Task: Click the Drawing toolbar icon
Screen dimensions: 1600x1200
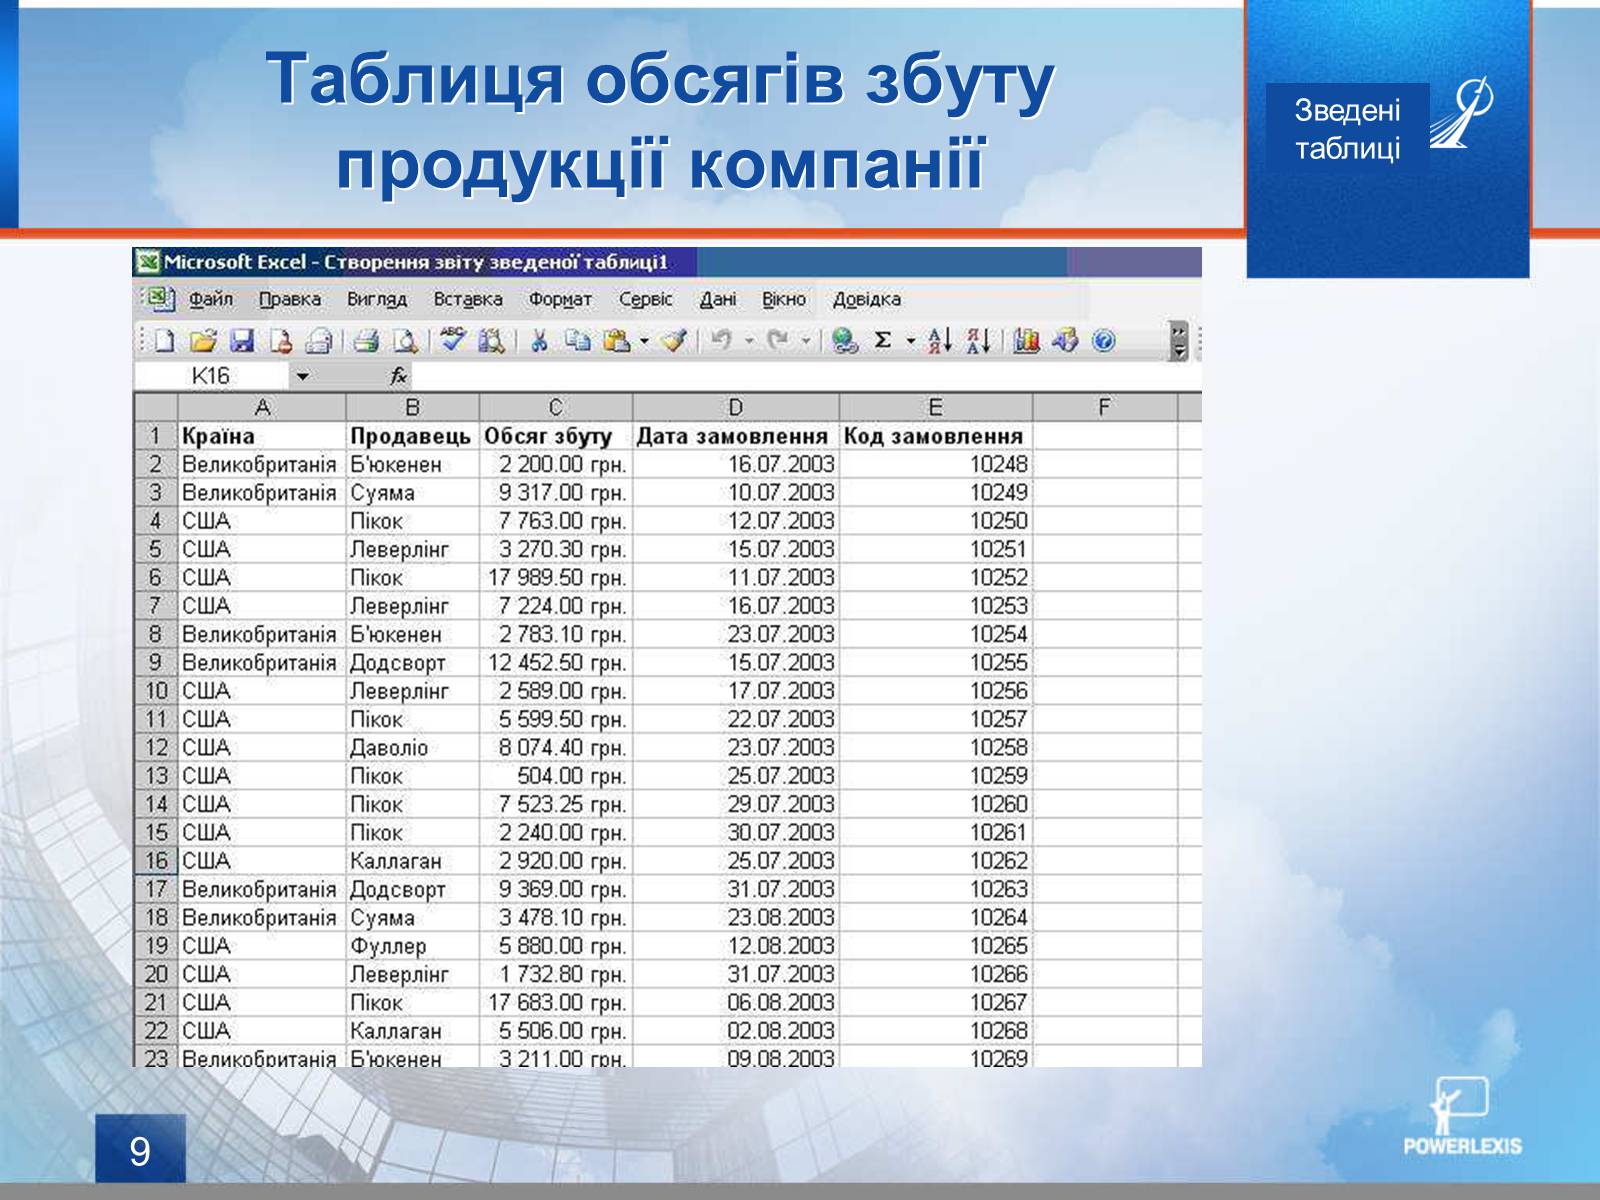Action: click(1065, 342)
